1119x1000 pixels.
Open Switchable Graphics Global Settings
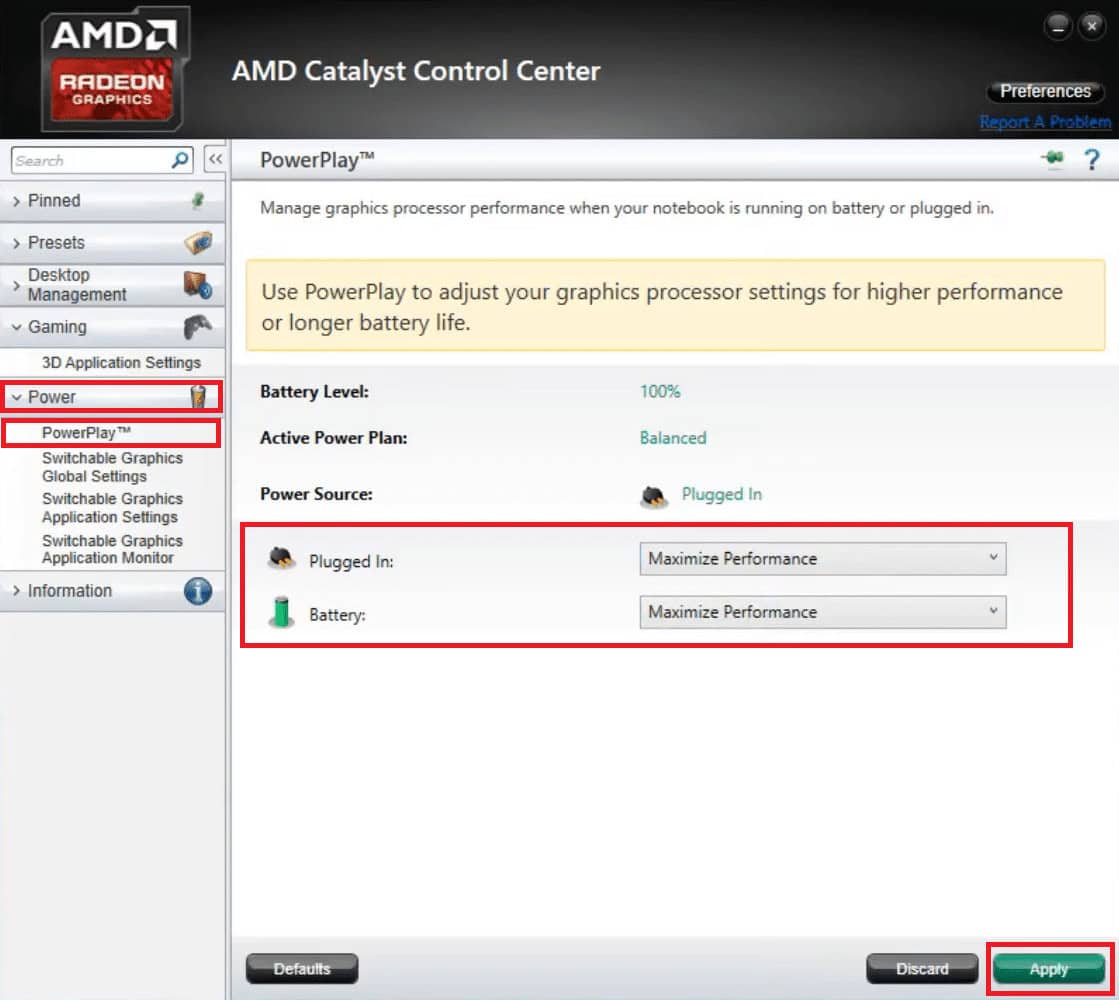pyautogui.click(x=112, y=467)
